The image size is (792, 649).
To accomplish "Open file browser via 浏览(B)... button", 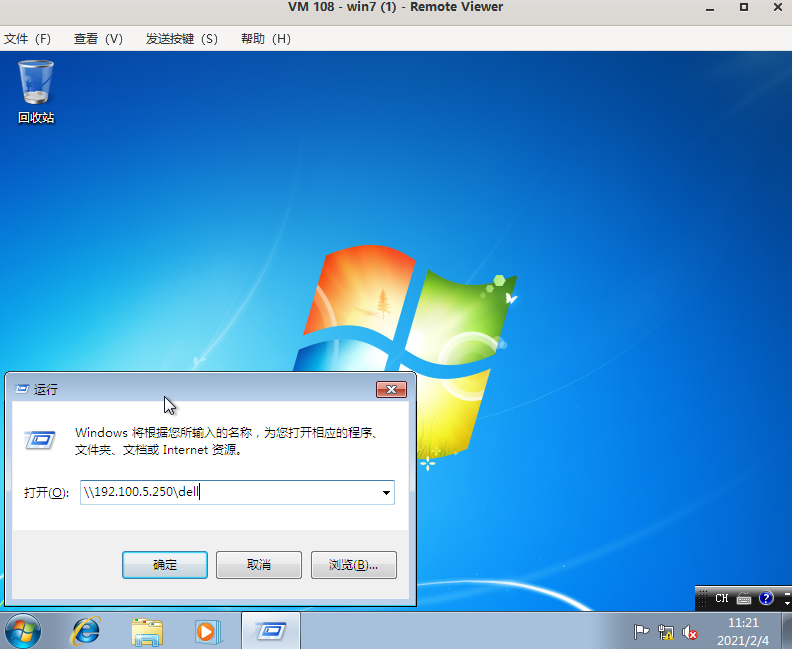I will [354, 565].
